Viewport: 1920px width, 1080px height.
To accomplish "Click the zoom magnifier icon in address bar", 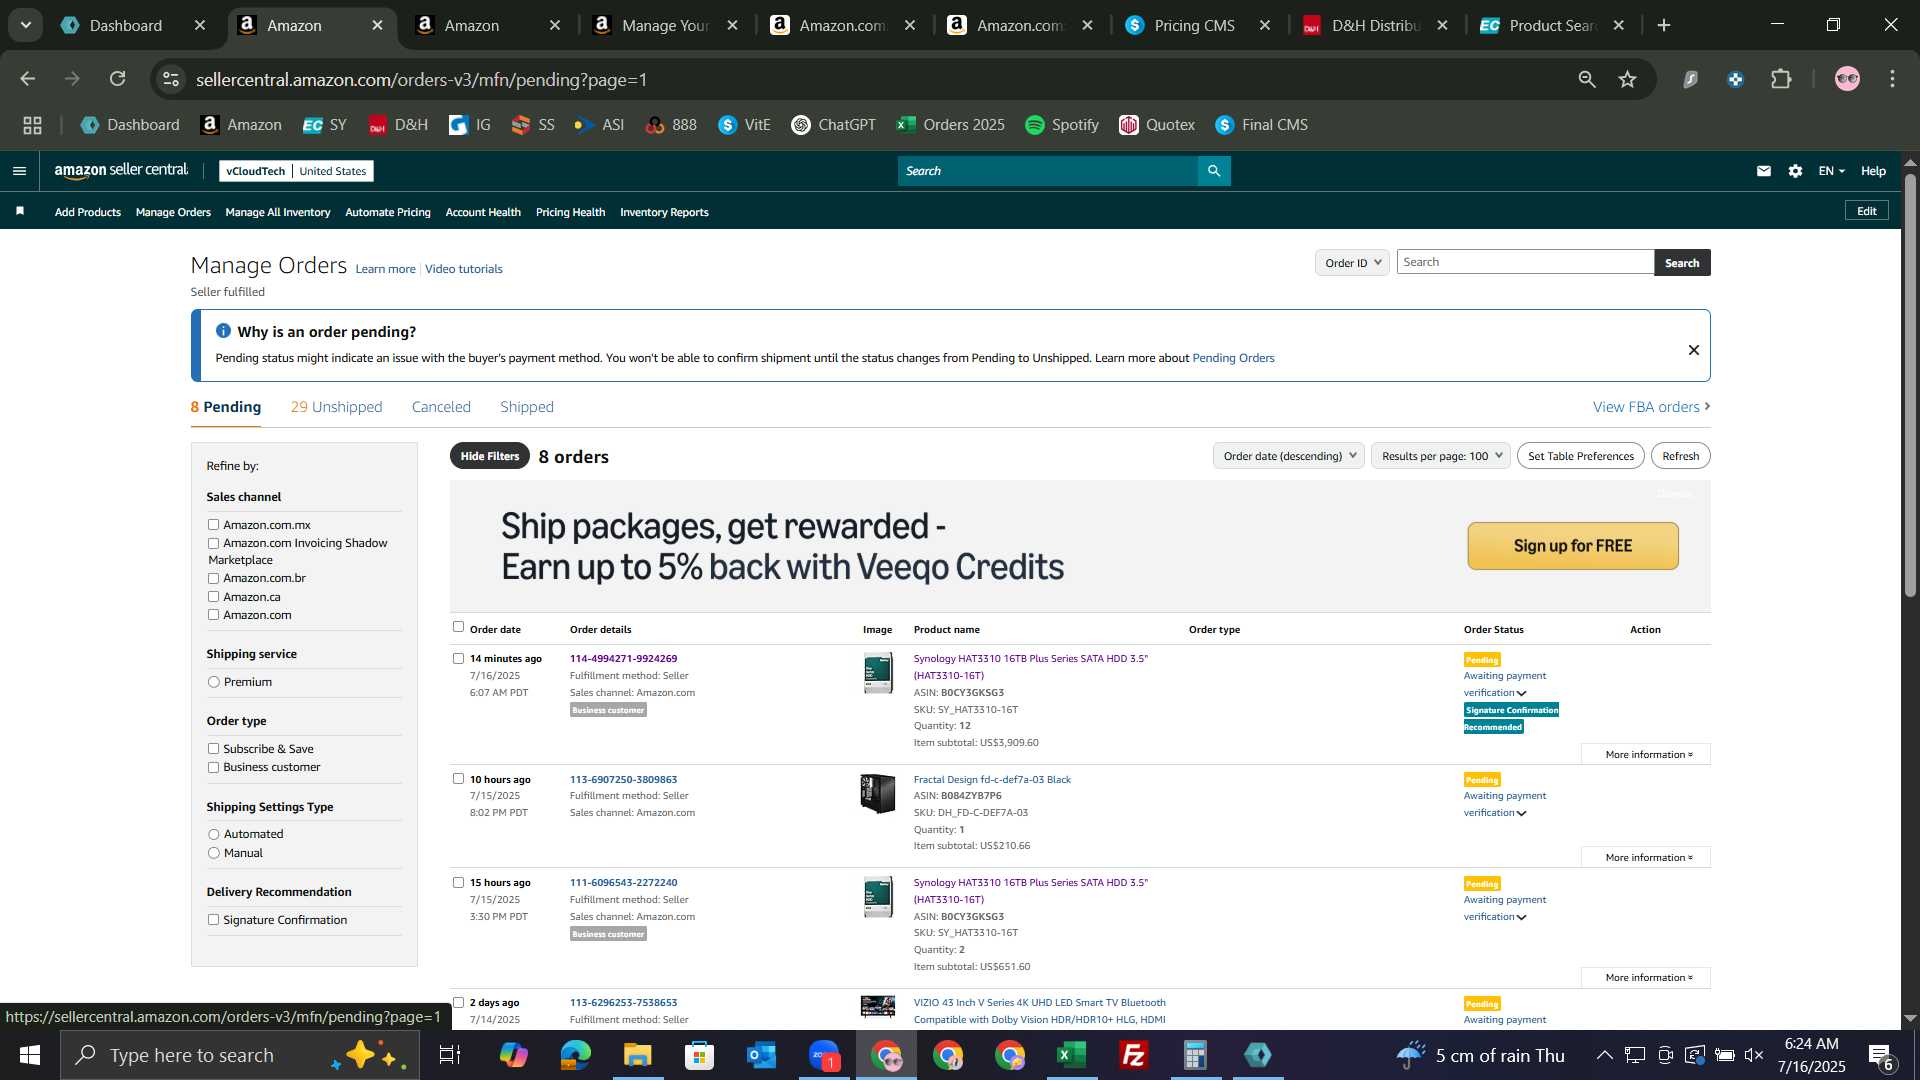I will click(1587, 79).
